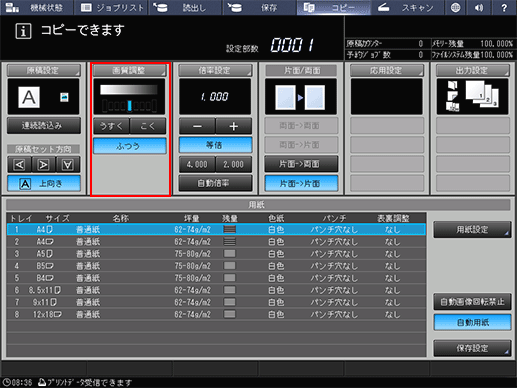Select left-facing original direction icon

pyautogui.click(x=20, y=164)
